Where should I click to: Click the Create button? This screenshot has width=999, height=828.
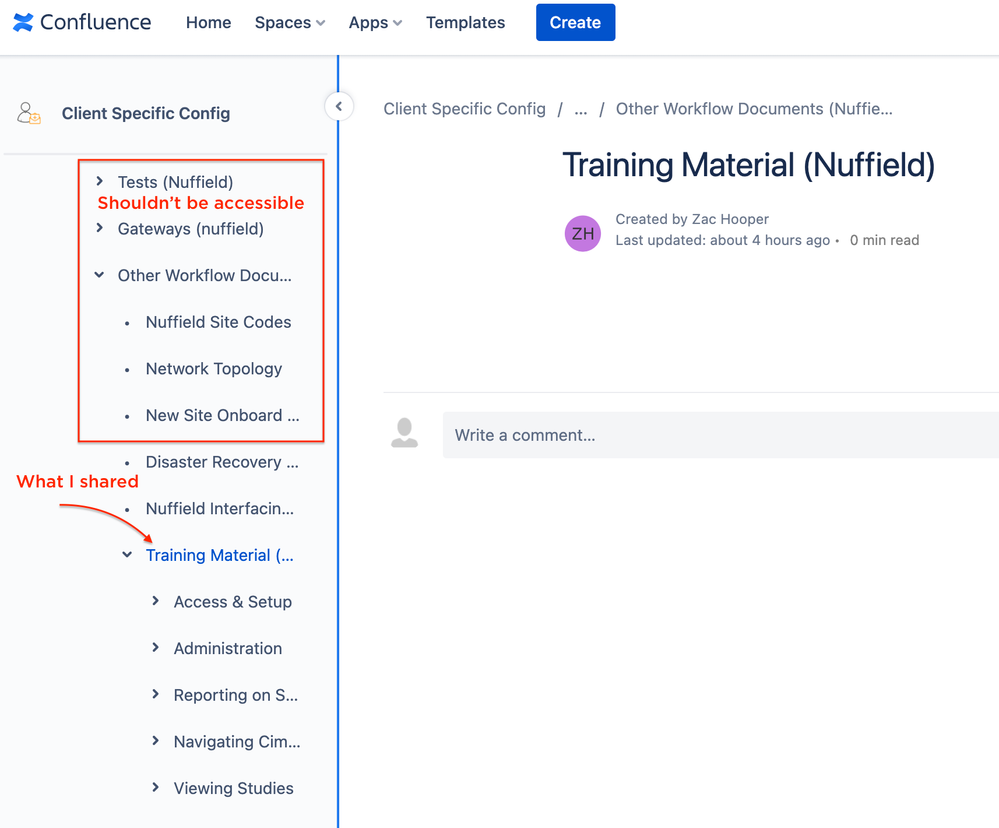[x=575, y=22]
